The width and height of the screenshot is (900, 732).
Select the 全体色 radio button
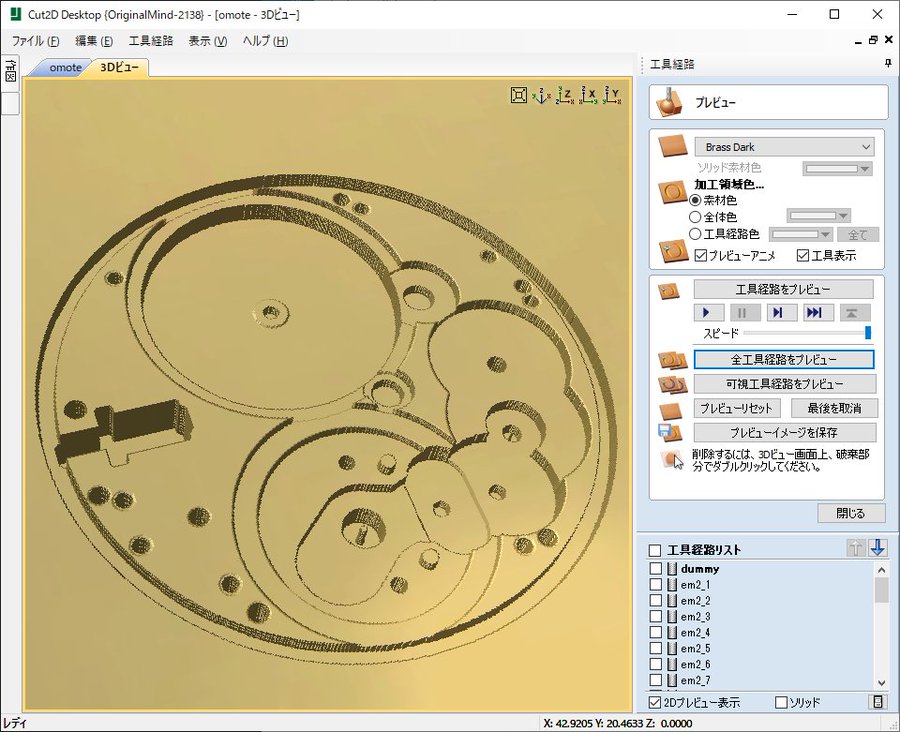(x=696, y=216)
